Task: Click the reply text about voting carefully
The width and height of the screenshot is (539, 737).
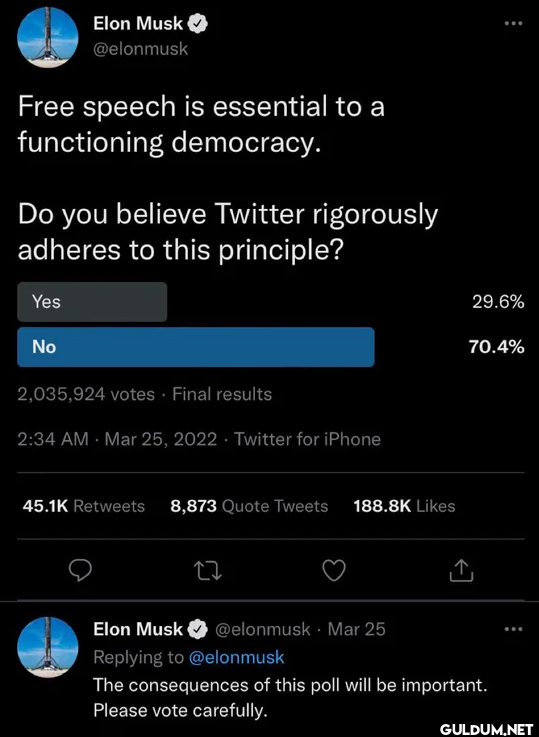Action: (290, 698)
